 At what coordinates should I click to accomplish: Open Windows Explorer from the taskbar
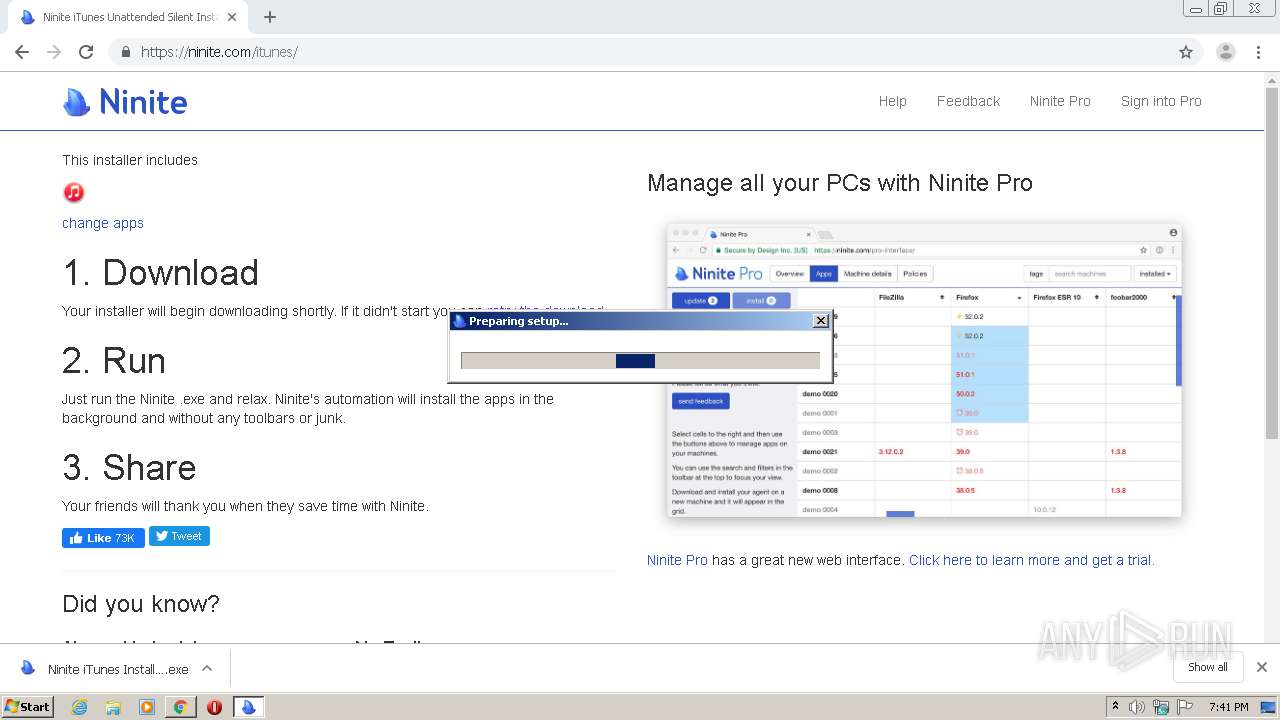click(113, 707)
